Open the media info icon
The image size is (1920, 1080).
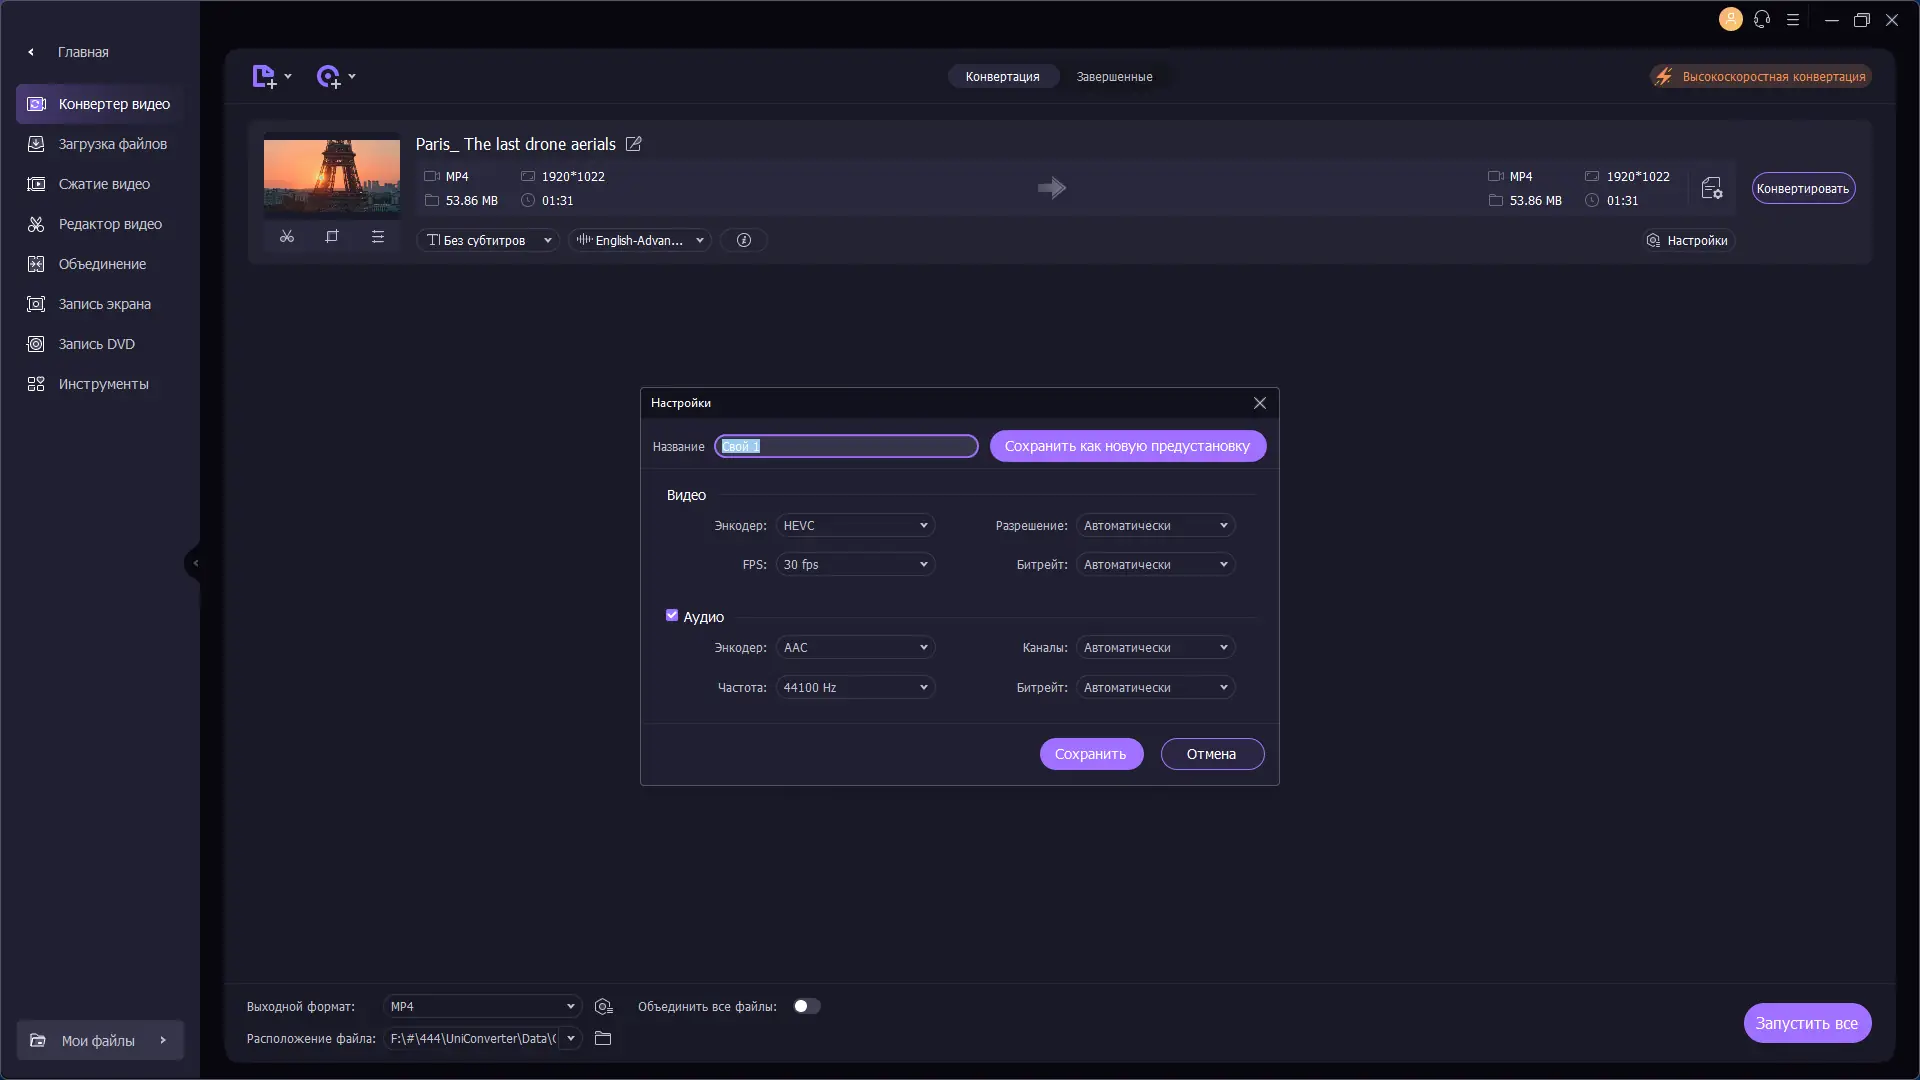(x=743, y=240)
